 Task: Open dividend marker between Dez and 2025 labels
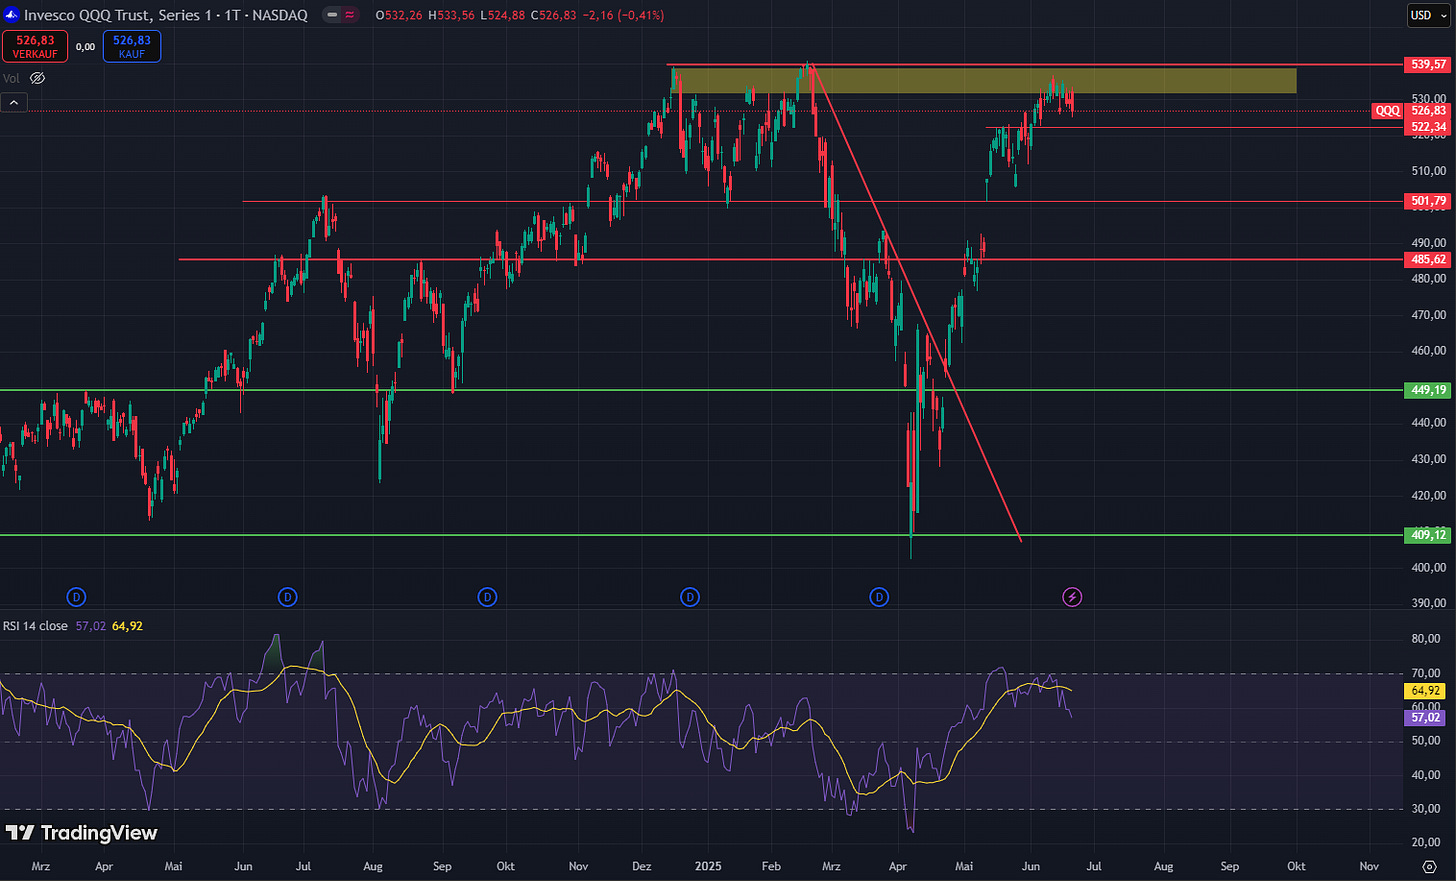point(690,597)
